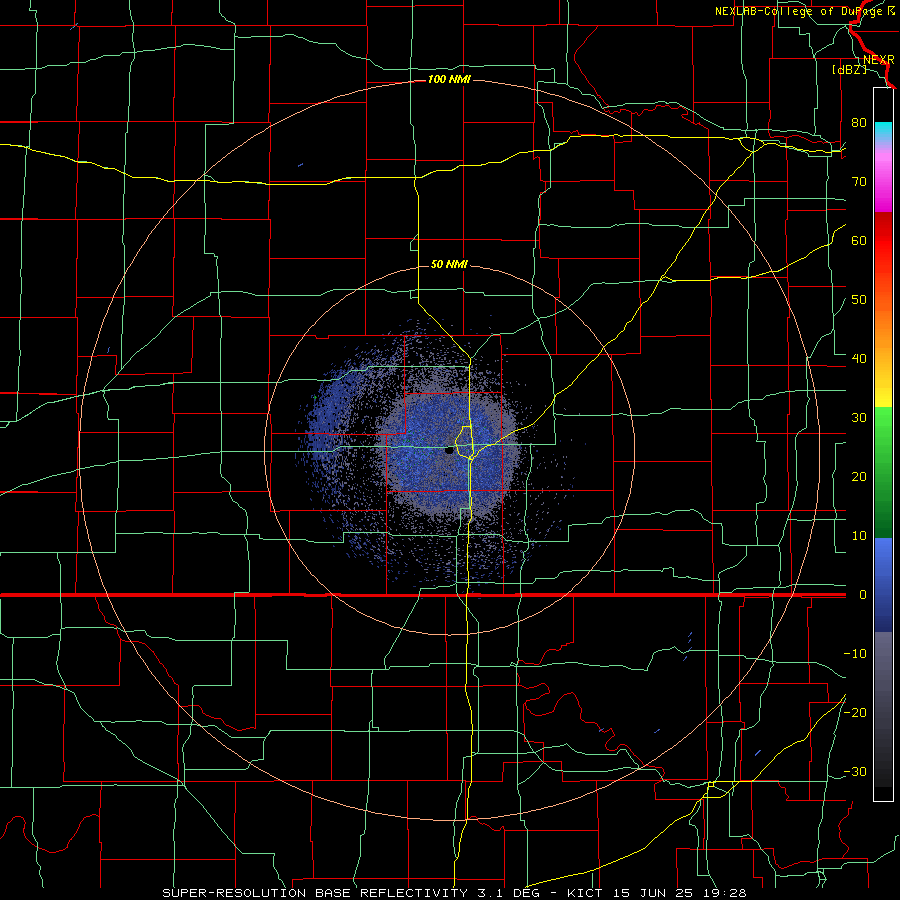Click the 80 dBZ scale value
The image size is (900, 900).
[x=859, y=123]
